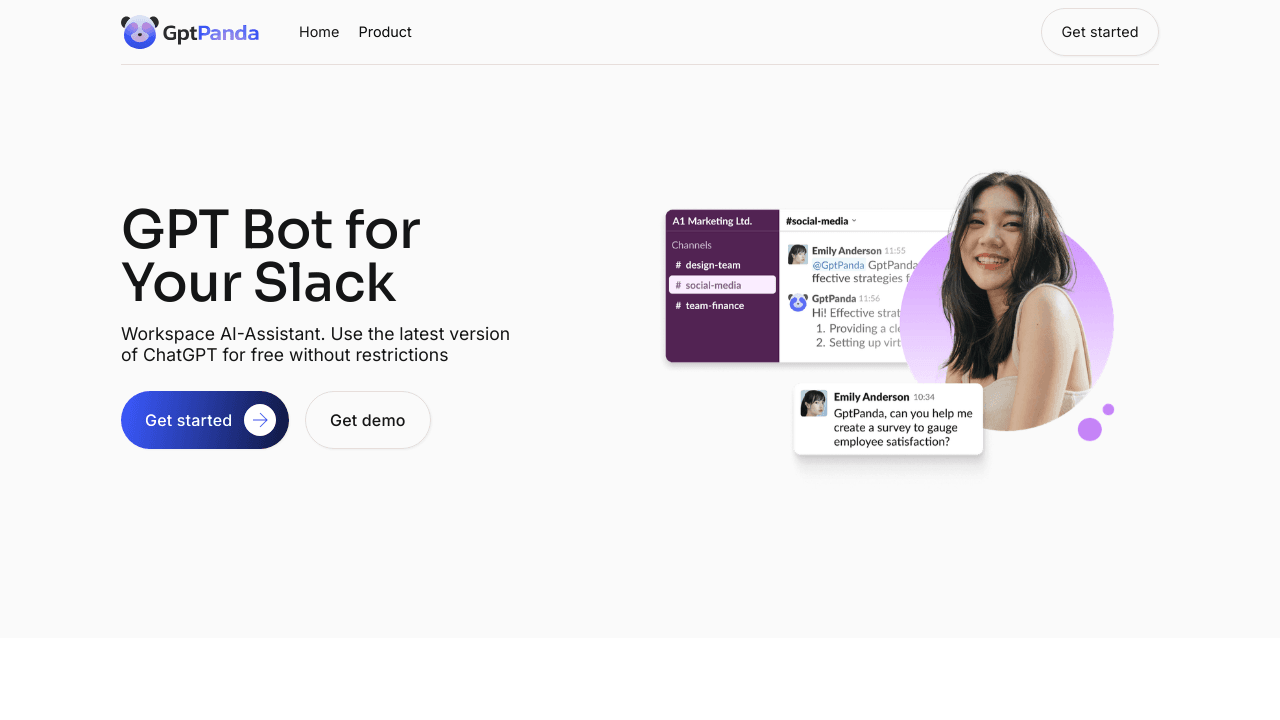Click the panda avatar beside GptPanda's message
Image resolution: width=1280 pixels, height=720 pixels.
tap(797, 302)
